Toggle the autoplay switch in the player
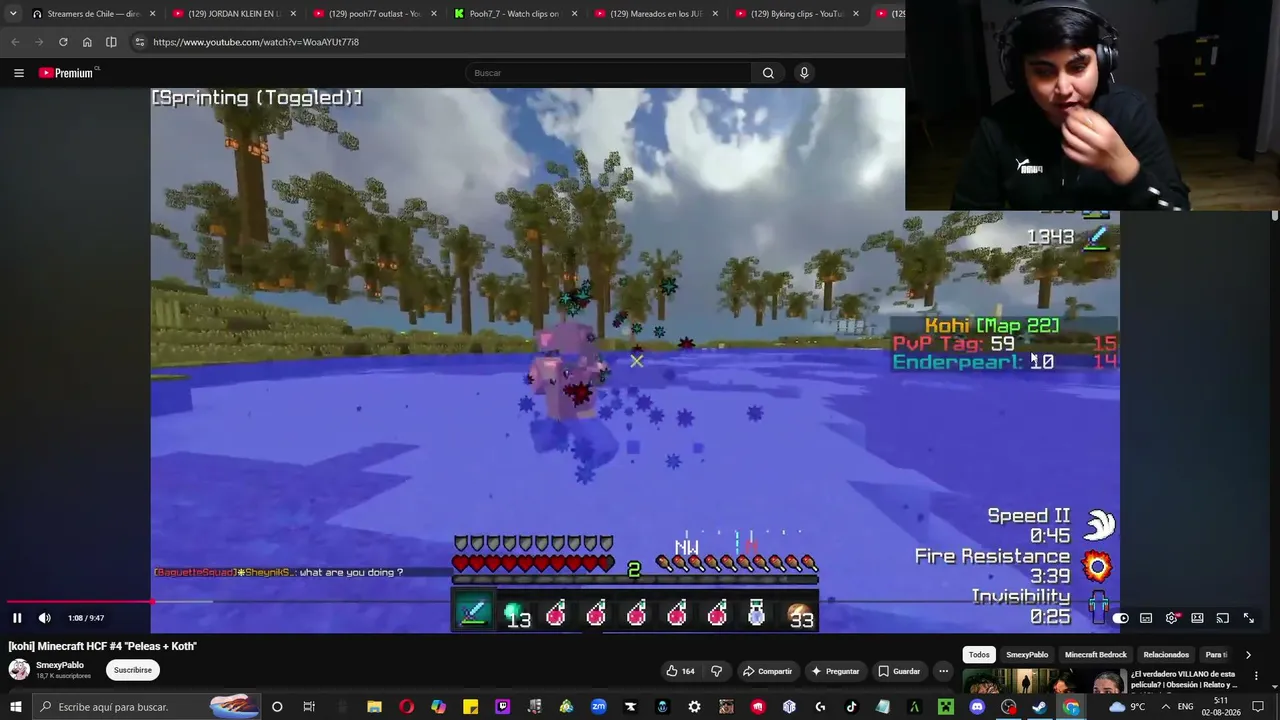 click(x=1121, y=618)
